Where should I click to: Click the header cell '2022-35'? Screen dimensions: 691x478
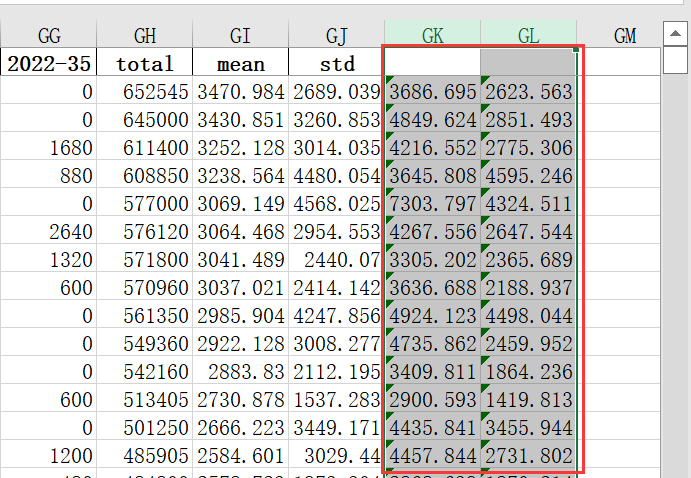48,62
